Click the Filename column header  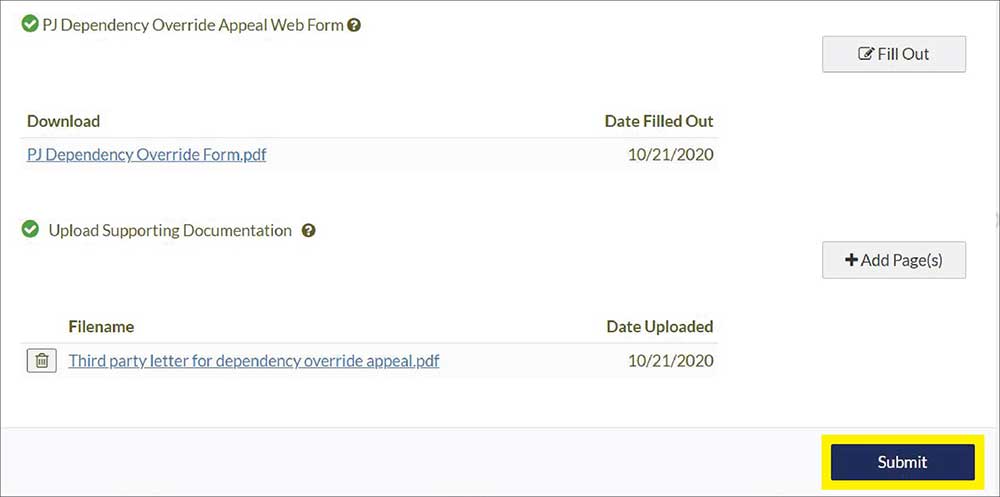click(101, 327)
